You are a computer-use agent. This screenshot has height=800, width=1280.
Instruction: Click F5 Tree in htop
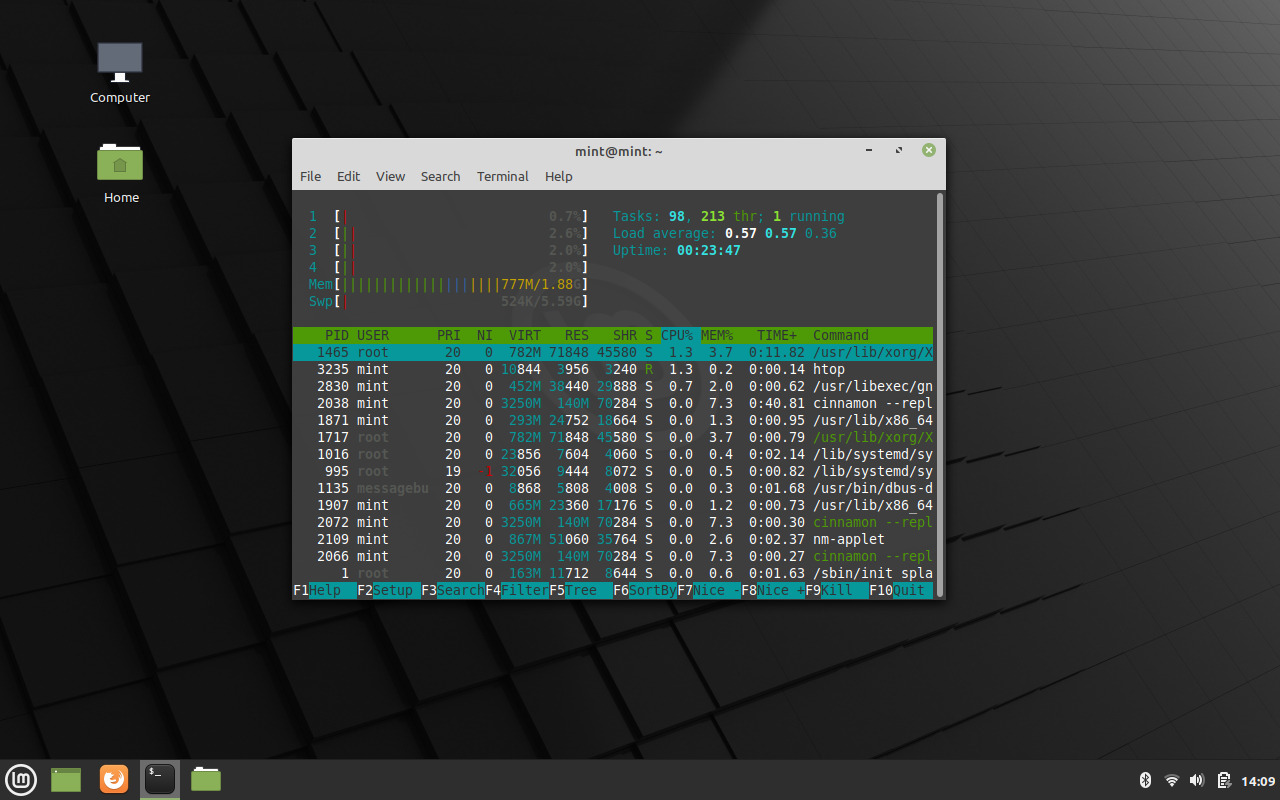[581, 590]
